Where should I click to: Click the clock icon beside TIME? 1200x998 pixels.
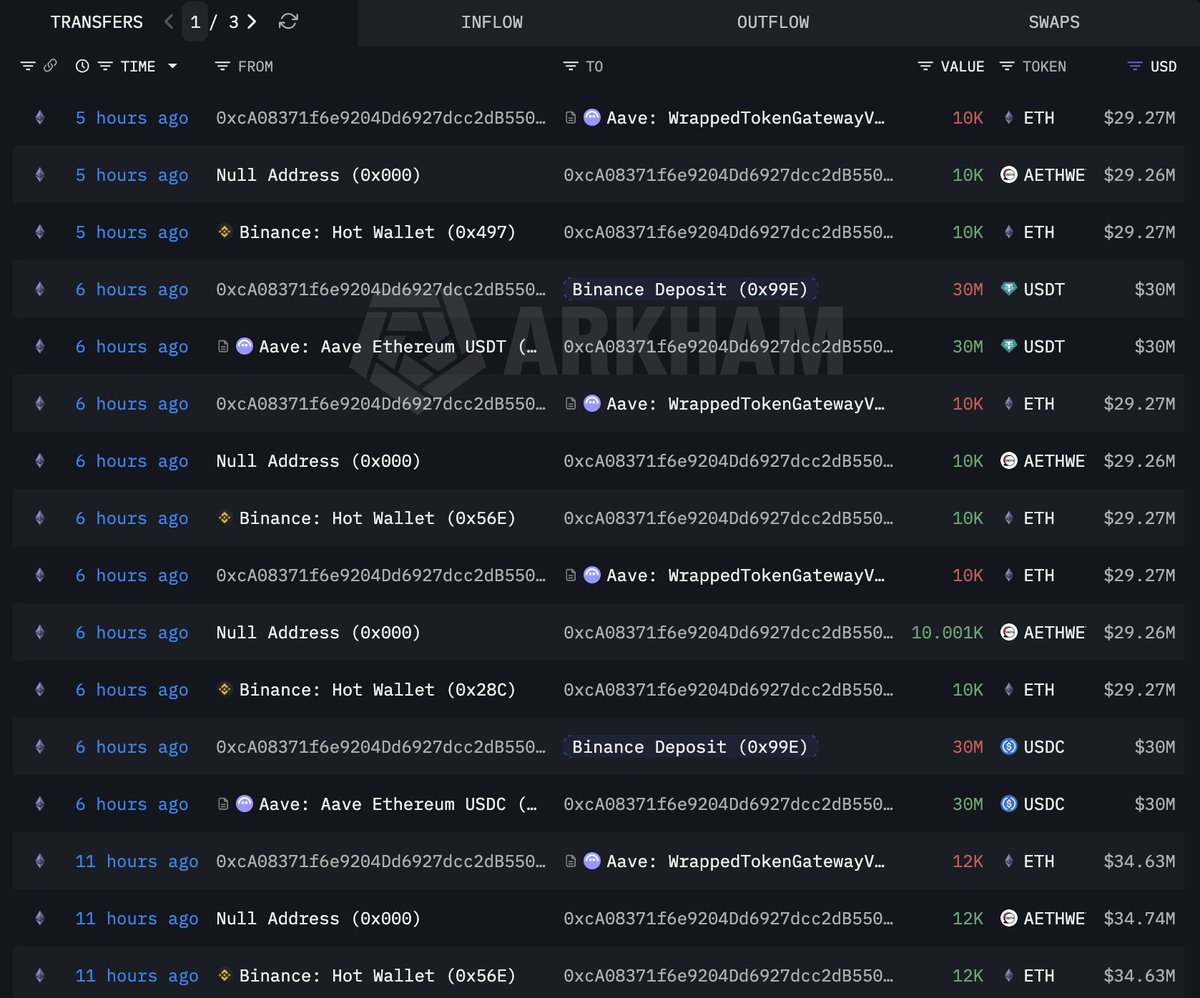point(82,66)
